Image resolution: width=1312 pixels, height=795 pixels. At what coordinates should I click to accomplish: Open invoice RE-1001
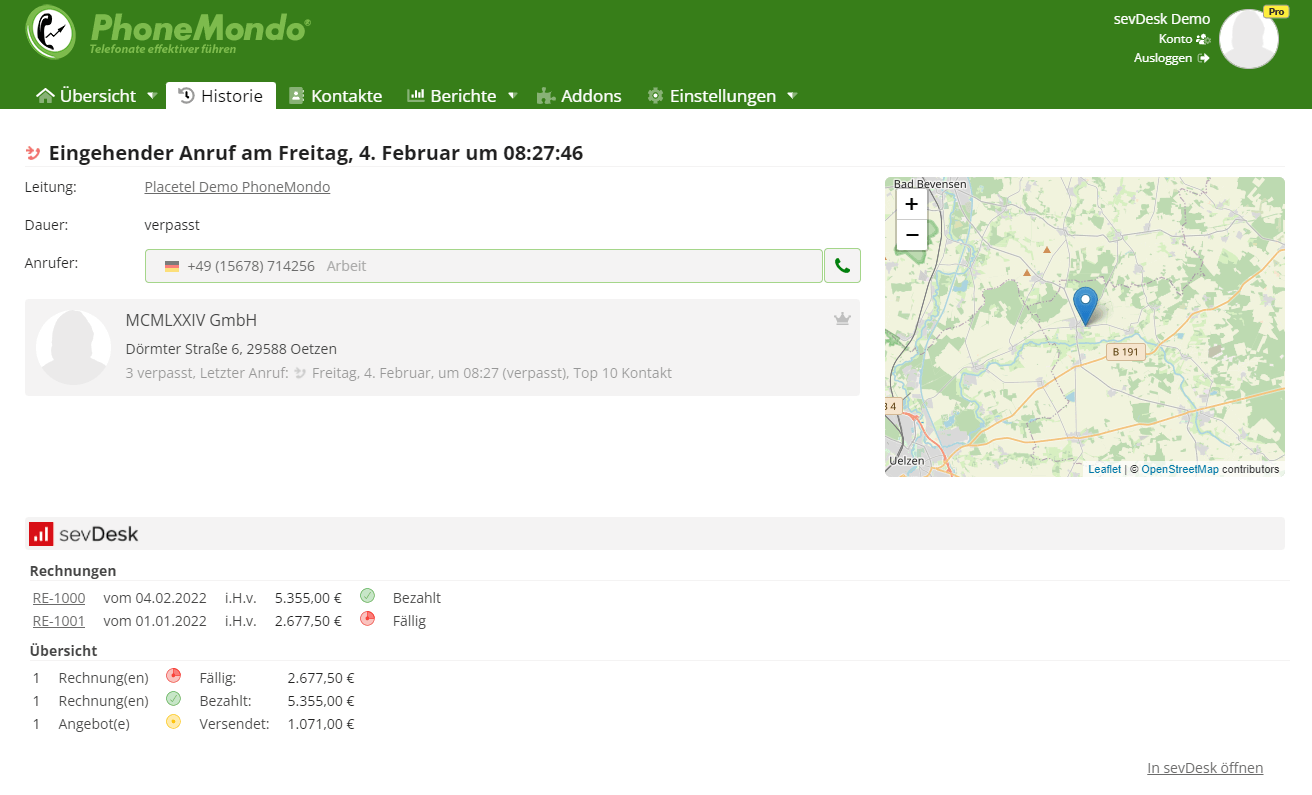tap(59, 621)
